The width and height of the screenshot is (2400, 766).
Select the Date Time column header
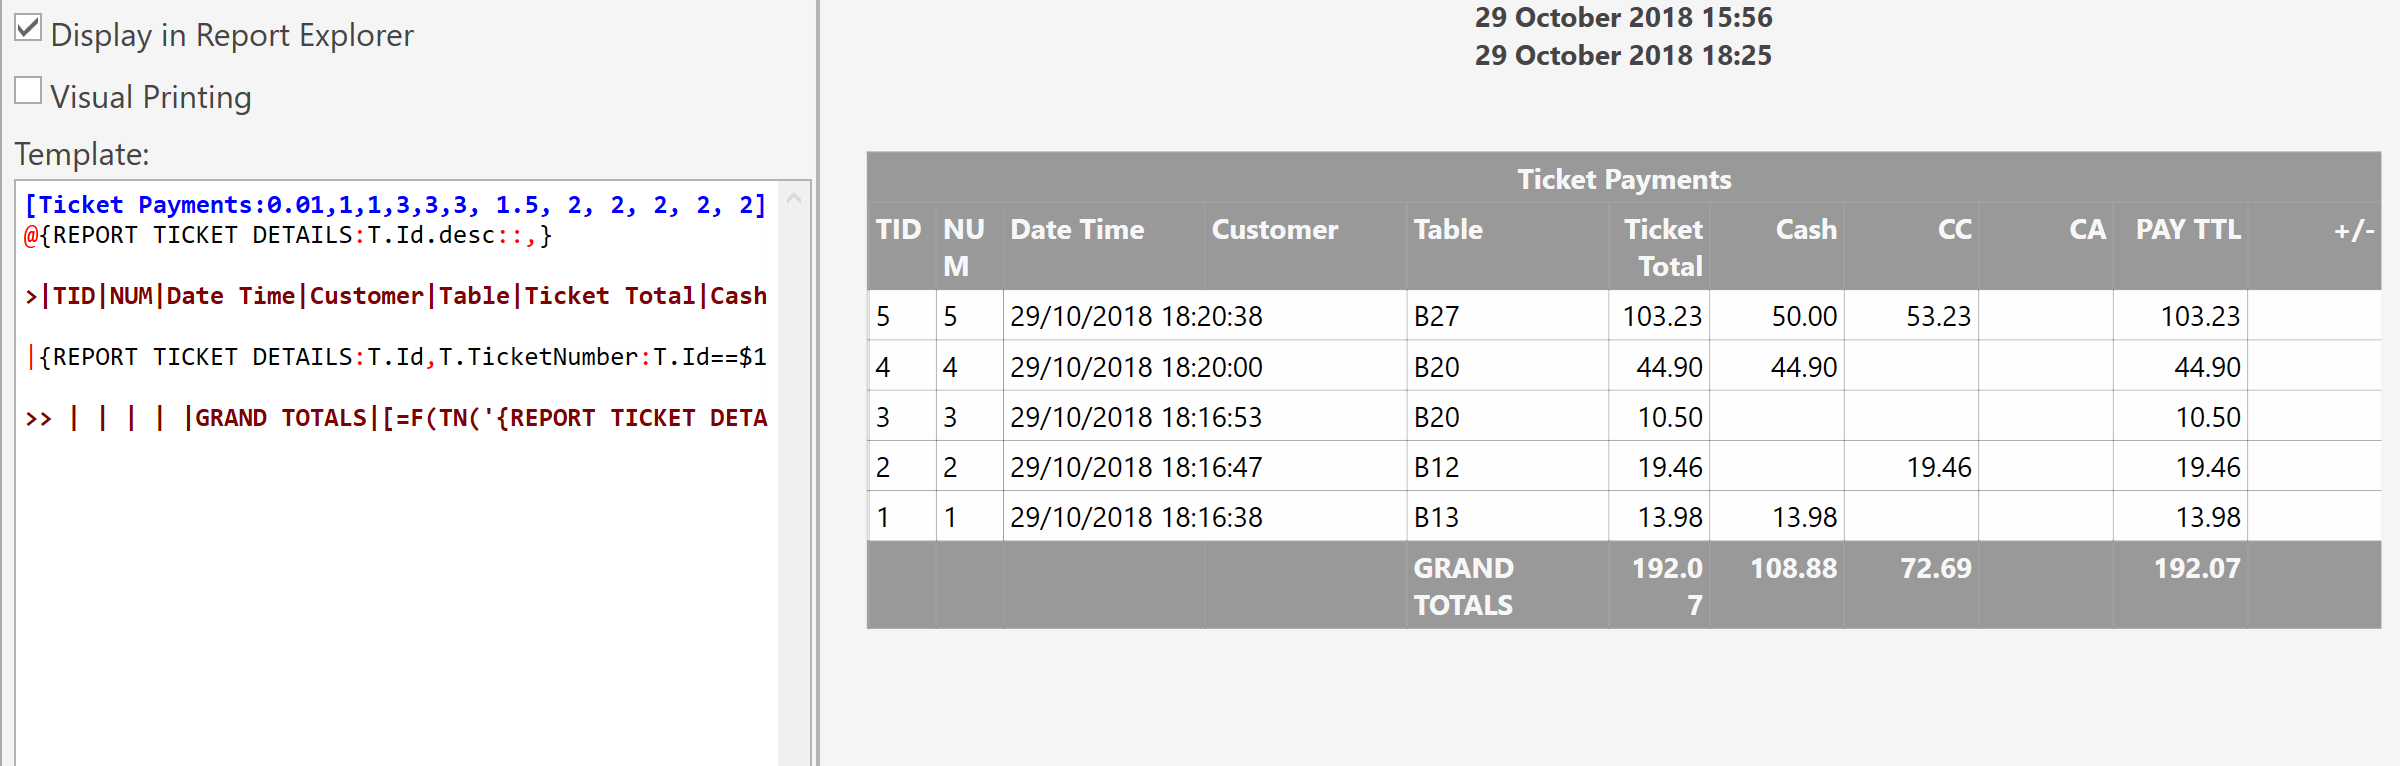click(1077, 230)
